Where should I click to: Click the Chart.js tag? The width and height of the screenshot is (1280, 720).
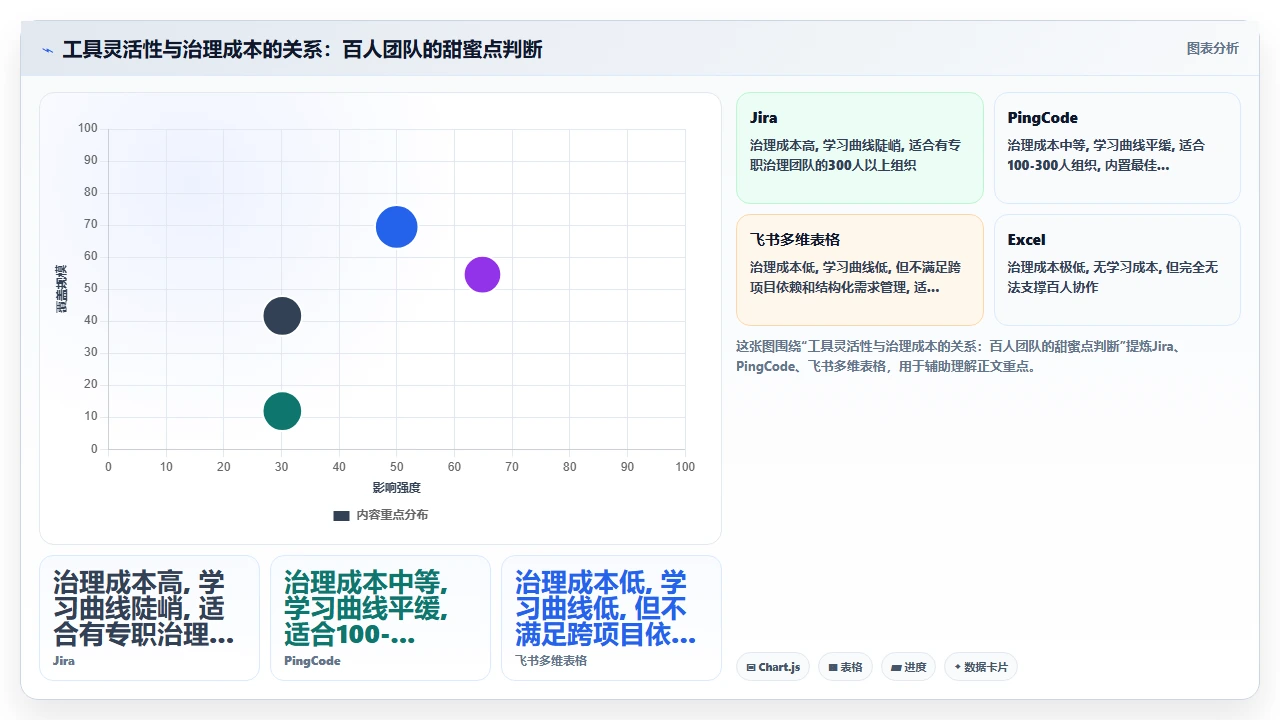click(x=773, y=667)
